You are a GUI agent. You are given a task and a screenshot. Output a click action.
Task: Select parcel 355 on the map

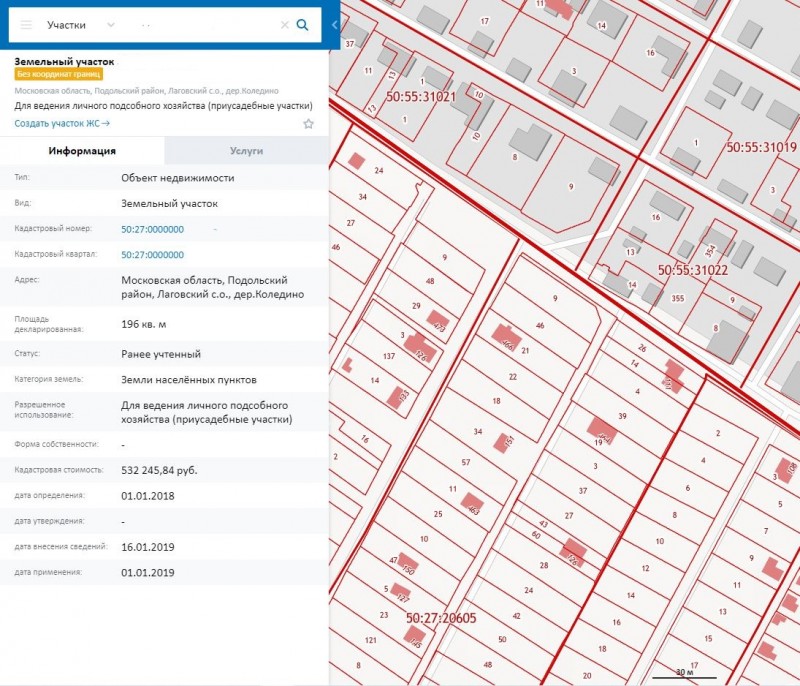[678, 298]
